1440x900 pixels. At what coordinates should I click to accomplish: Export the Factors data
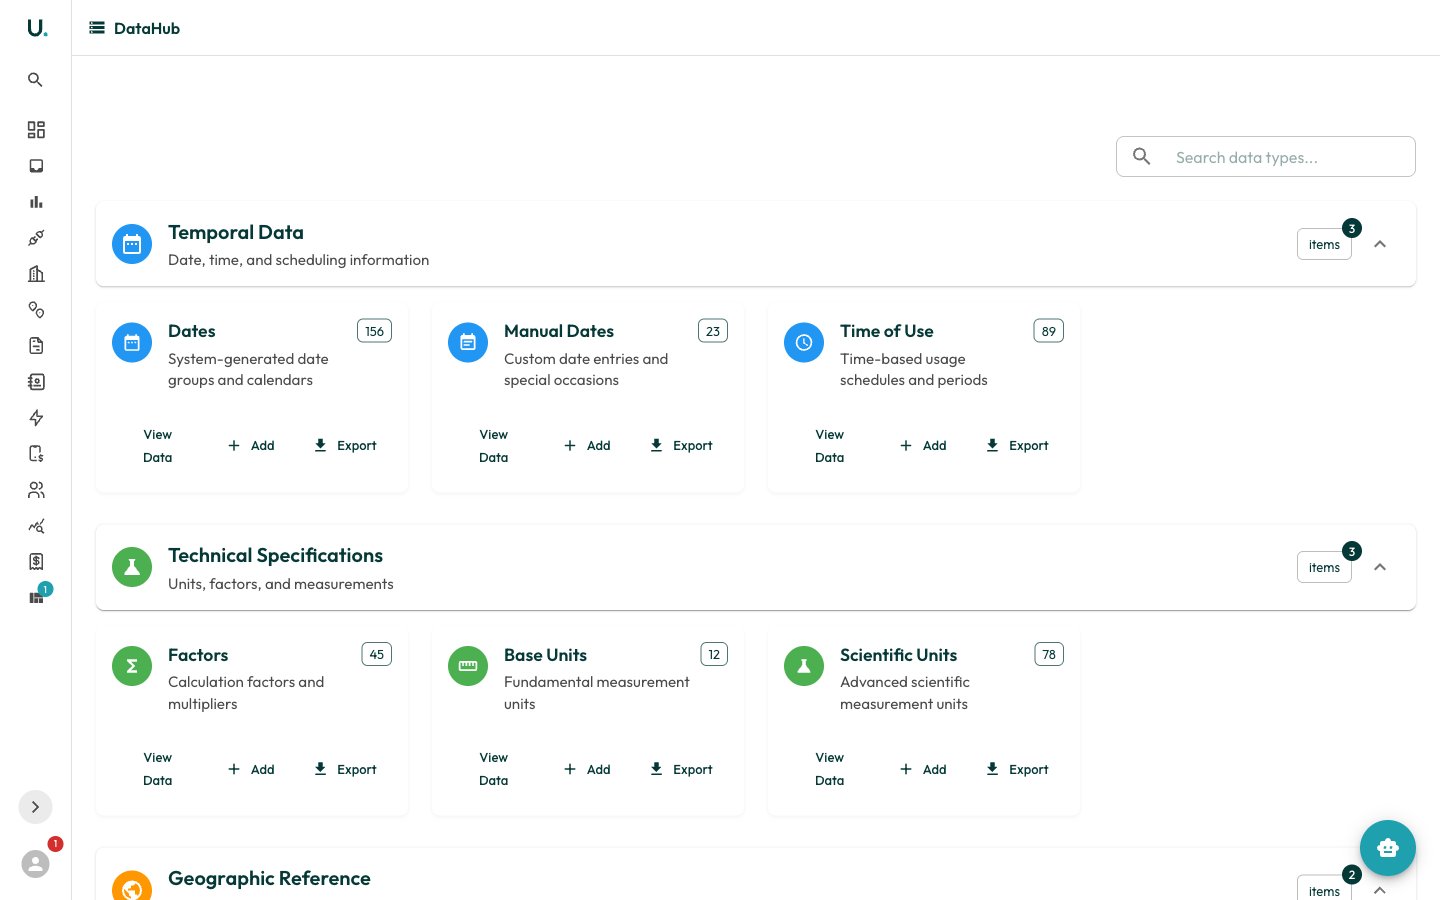(345, 769)
